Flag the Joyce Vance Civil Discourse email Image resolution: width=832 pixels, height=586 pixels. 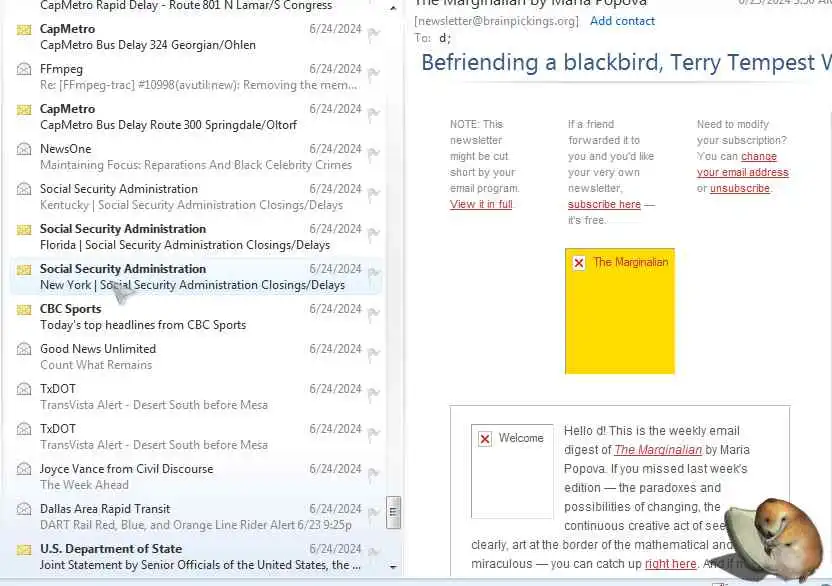(x=374, y=473)
